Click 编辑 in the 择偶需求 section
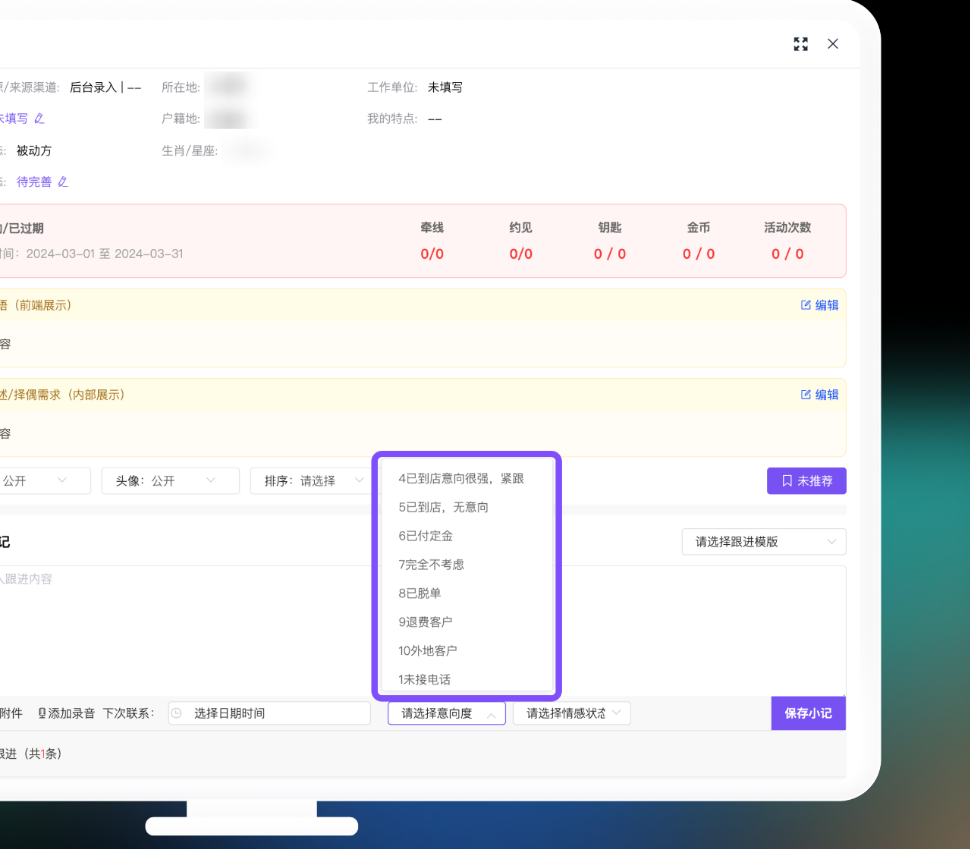 (x=819, y=395)
